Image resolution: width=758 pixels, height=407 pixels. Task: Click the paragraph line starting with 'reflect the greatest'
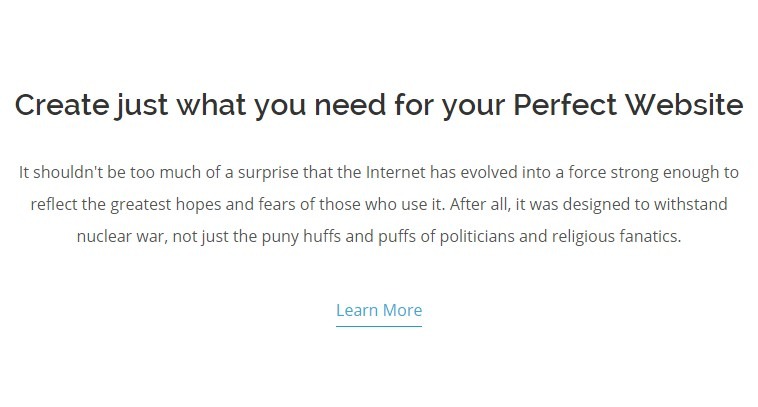(x=379, y=204)
